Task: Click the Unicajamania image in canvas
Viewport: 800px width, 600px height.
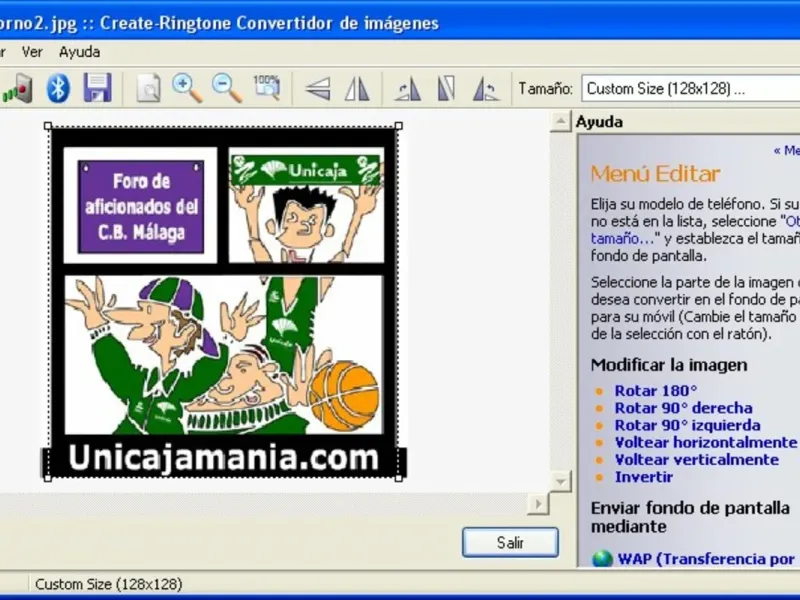Action: pos(223,302)
